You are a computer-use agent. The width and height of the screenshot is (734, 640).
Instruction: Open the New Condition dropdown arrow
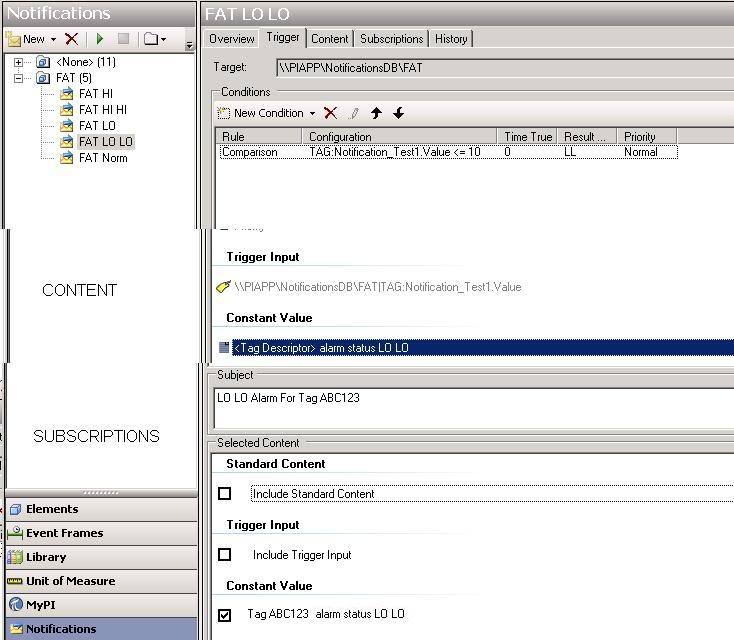[312, 113]
